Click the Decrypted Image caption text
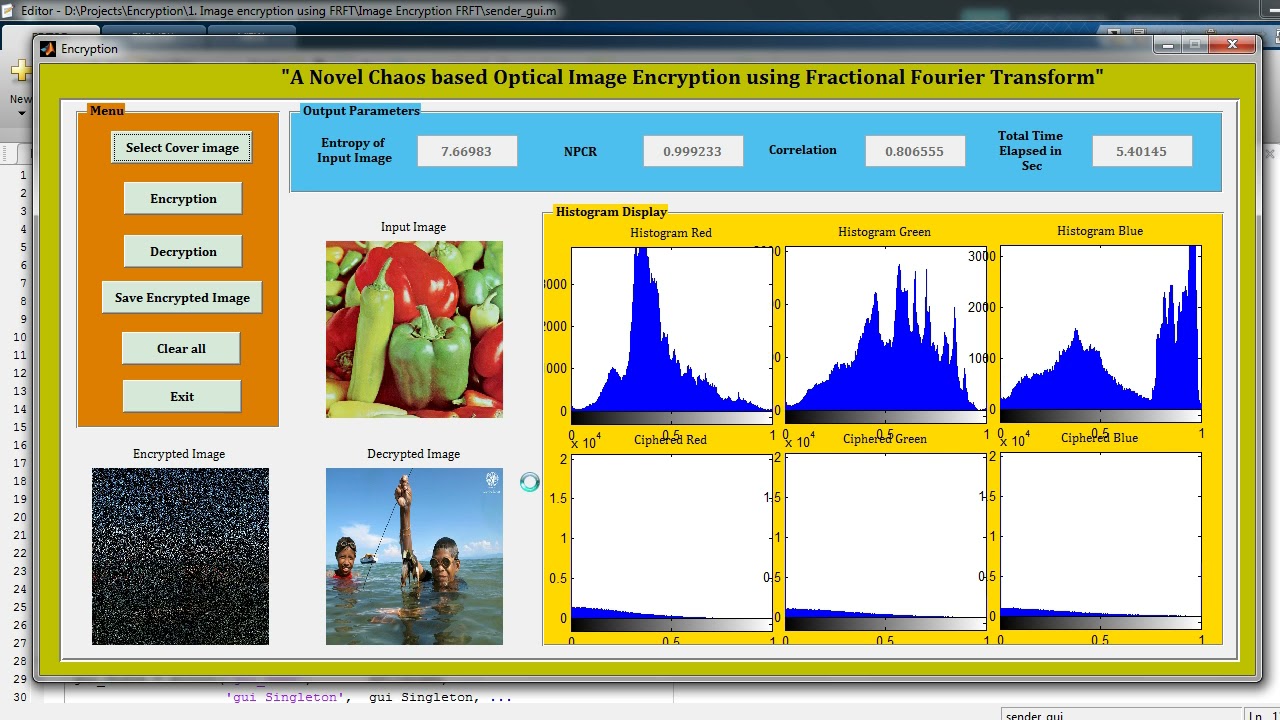 point(413,454)
